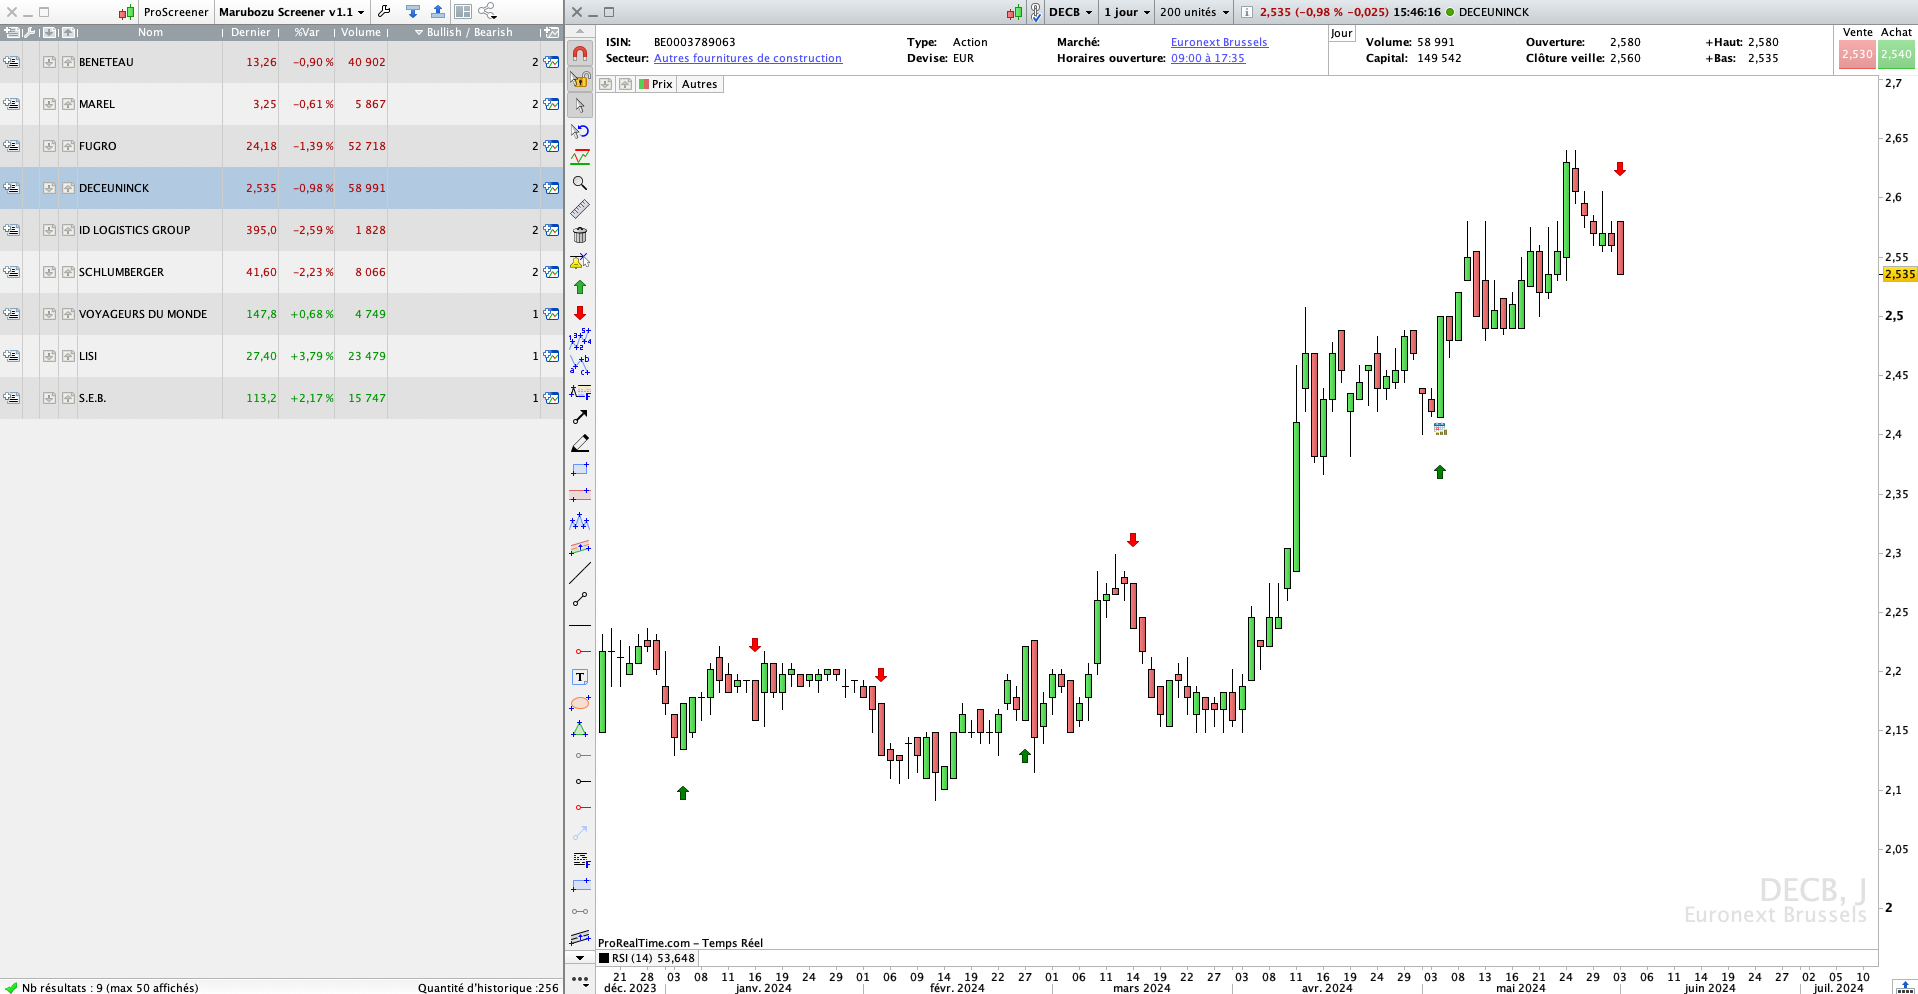Select the green up arrow drawing tool
Image resolution: width=1918 pixels, height=994 pixels.
click(580, 287)
